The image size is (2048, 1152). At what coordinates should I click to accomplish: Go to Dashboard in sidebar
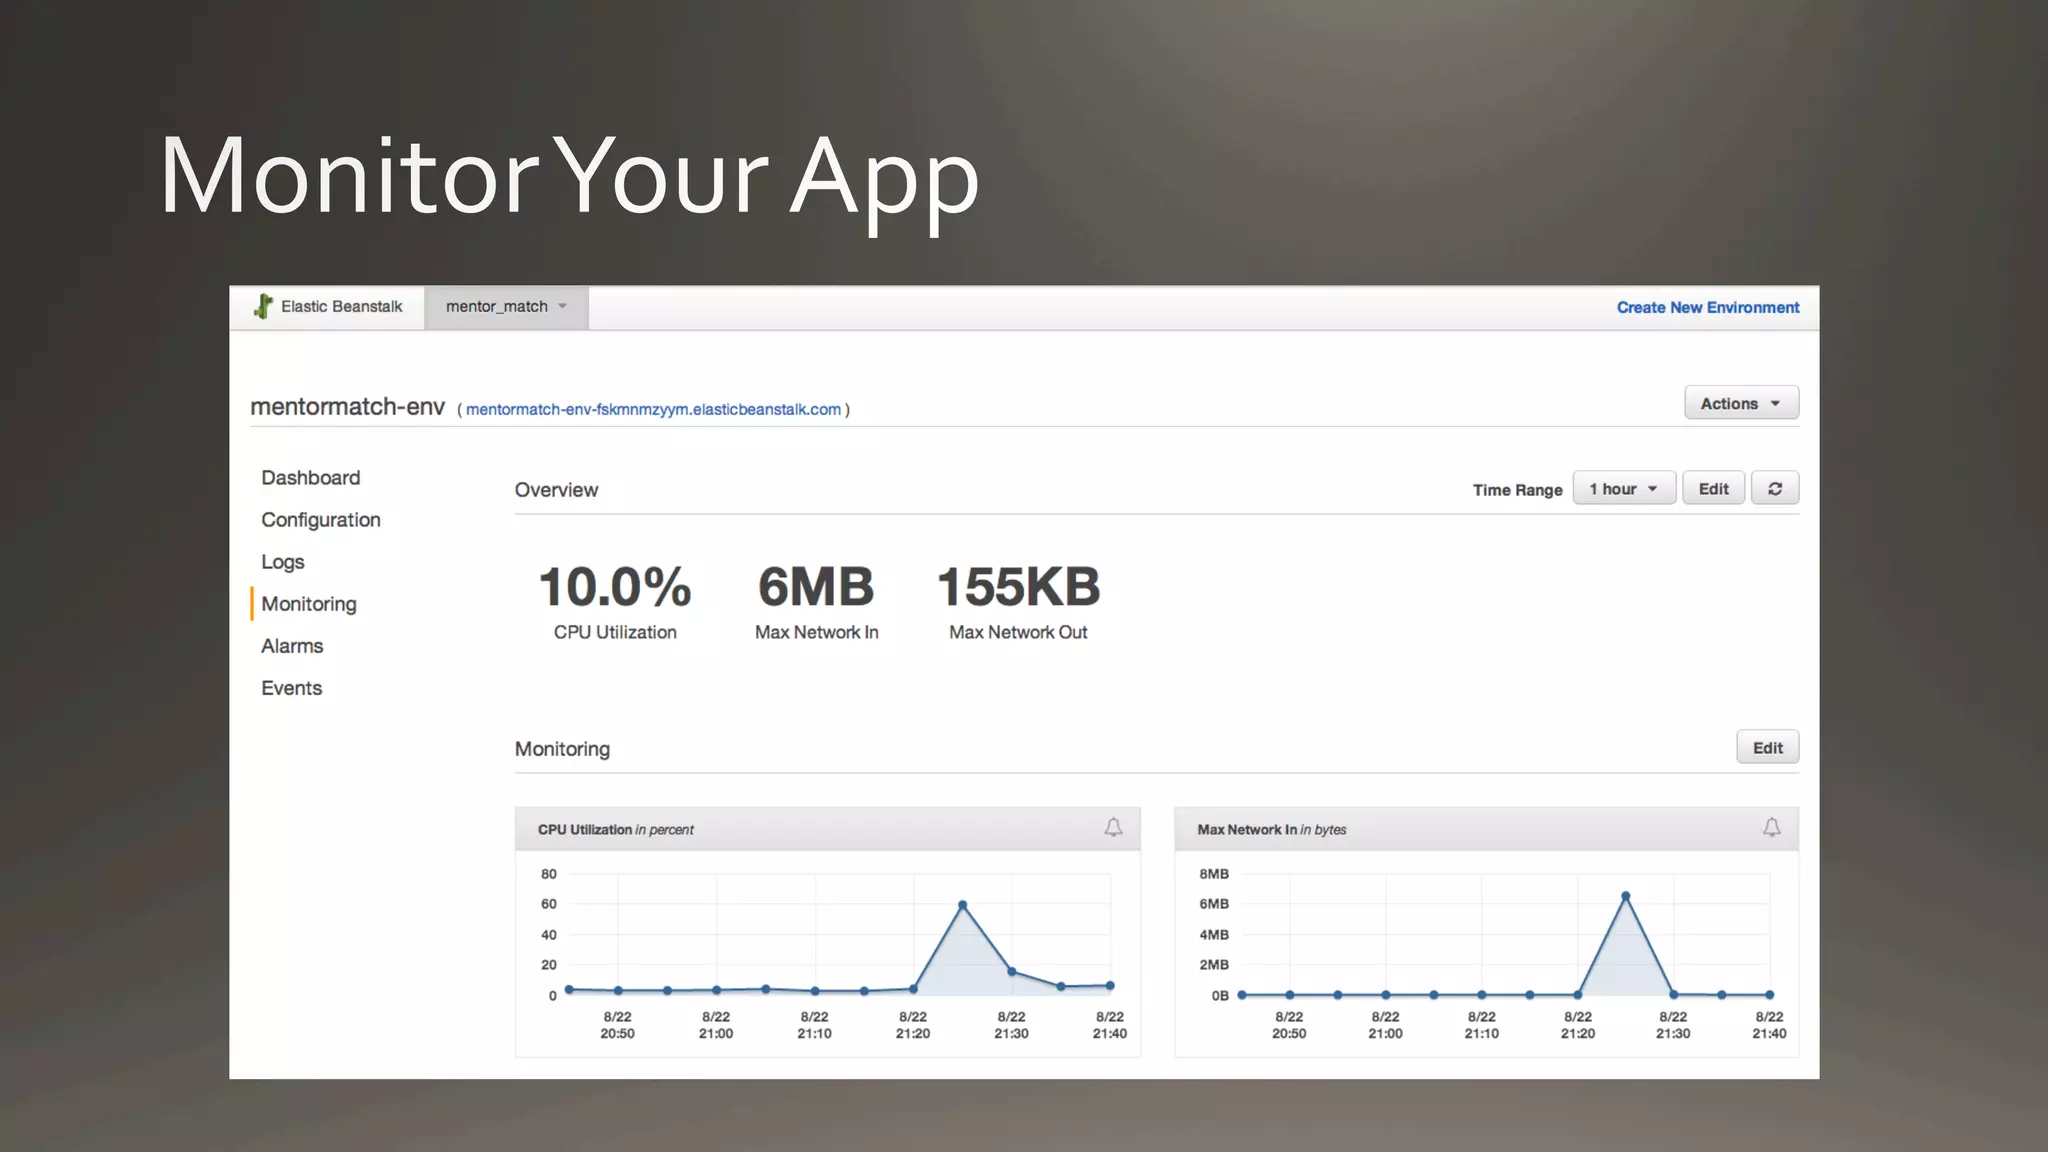click(310, 478)
